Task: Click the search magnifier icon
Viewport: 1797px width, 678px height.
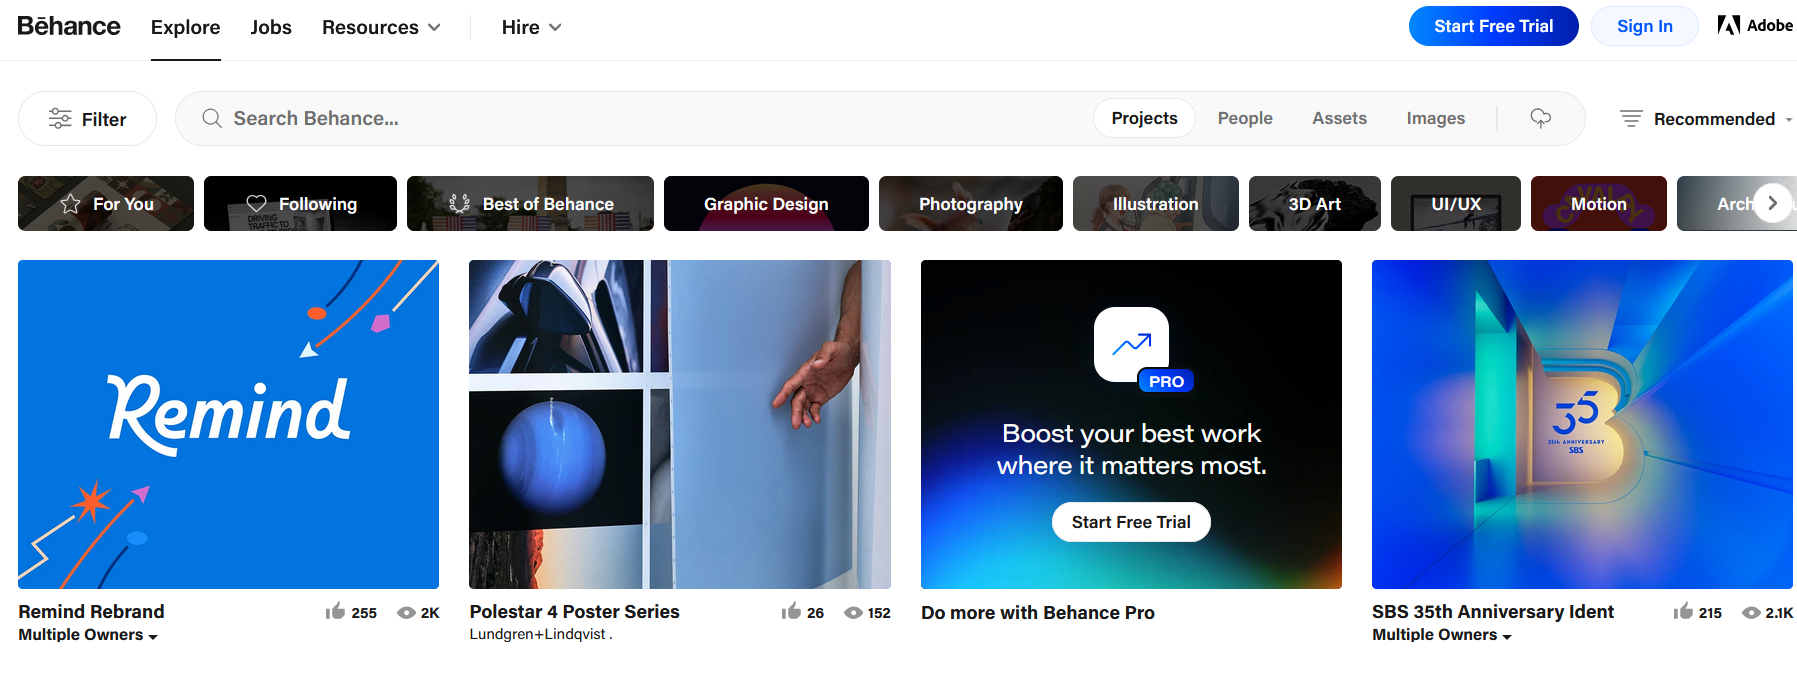Action: tap(212, 118)
